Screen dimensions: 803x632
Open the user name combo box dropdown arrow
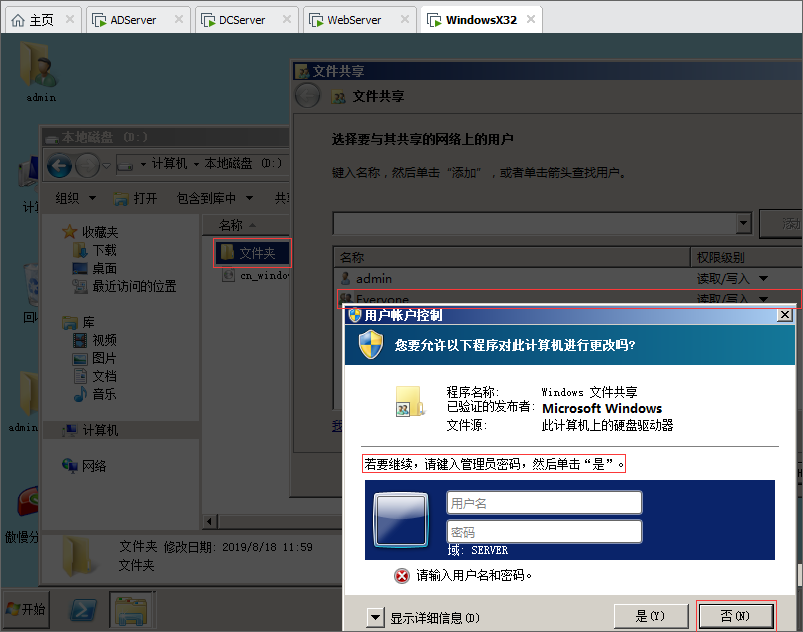click(x=744, y=223)
